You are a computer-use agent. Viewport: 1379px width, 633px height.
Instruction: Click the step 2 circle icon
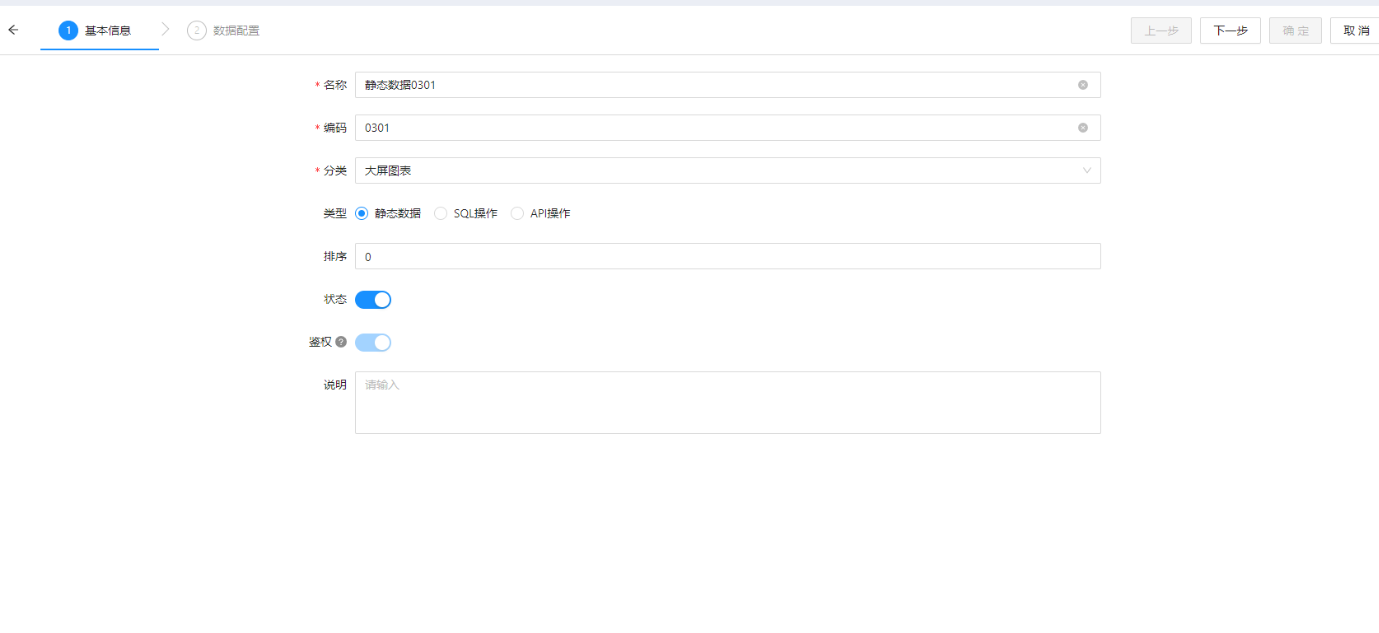[196, 30]
